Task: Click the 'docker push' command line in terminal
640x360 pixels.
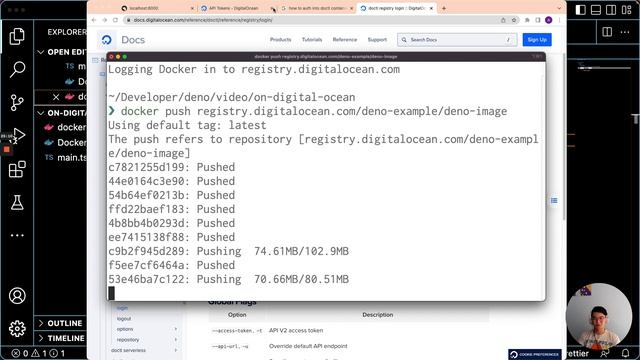Action: [x=308, y=111]
